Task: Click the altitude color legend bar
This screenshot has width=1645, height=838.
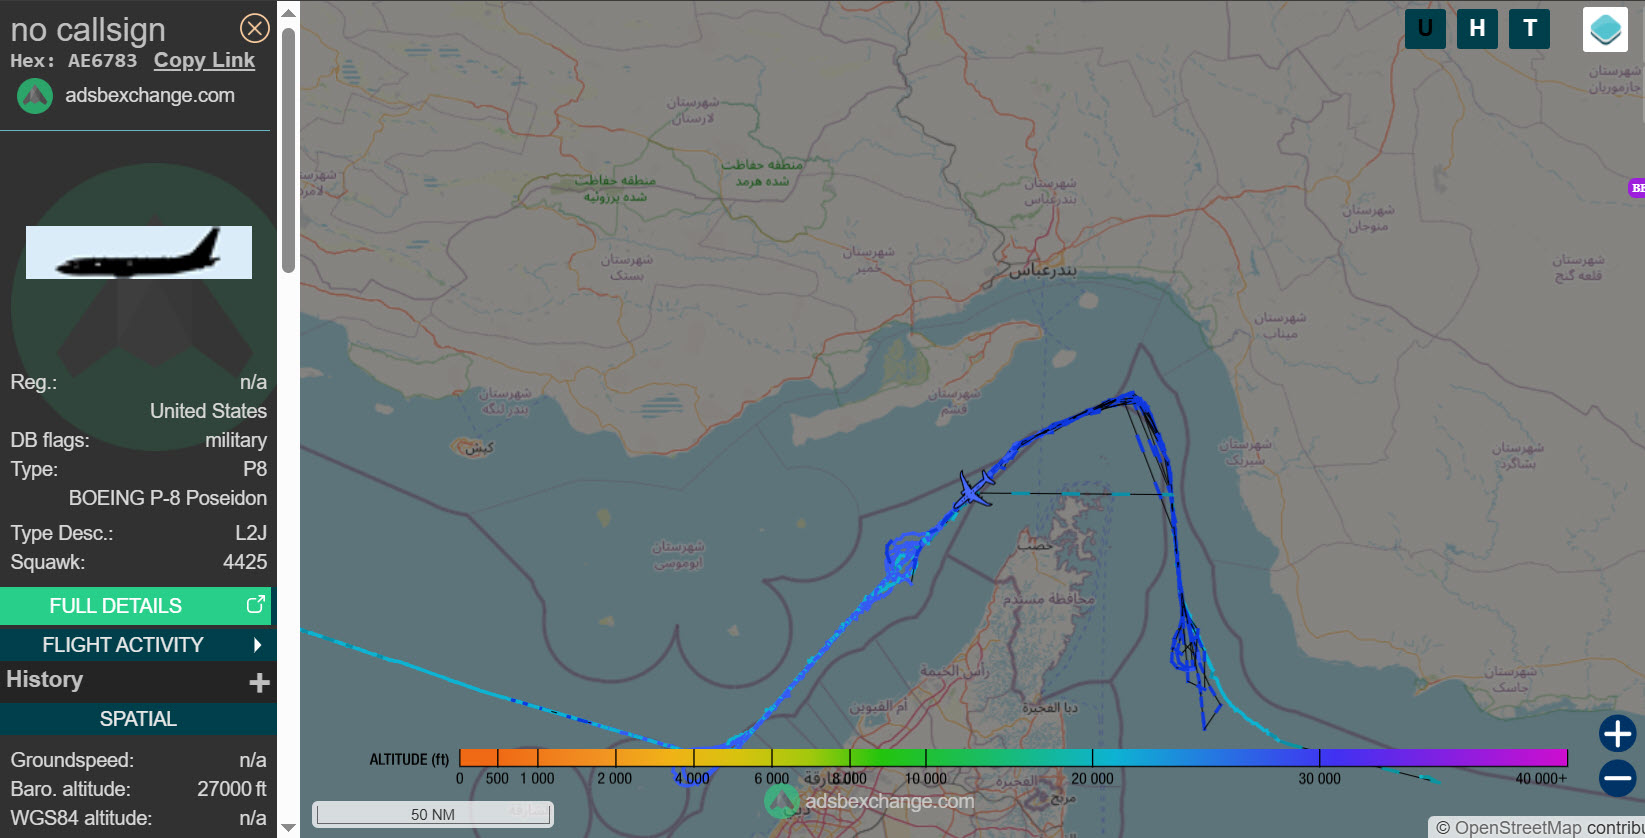Action: click(1012, 758)
